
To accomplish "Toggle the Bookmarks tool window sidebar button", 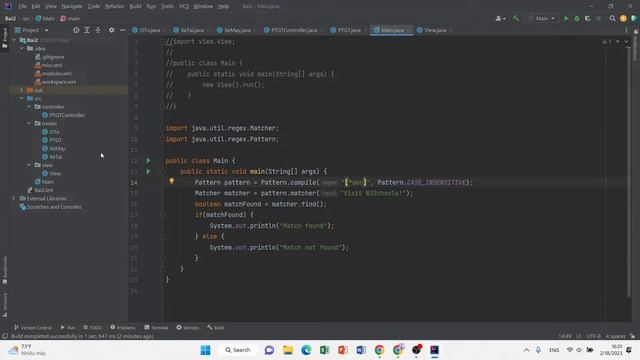I will [5, 270].
